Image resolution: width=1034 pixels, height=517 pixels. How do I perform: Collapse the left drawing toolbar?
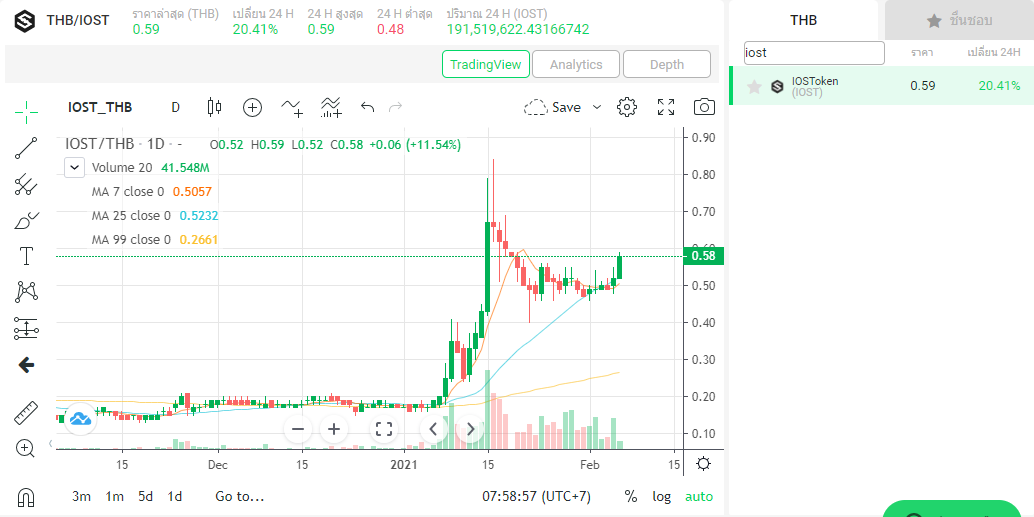coord(51,443)
